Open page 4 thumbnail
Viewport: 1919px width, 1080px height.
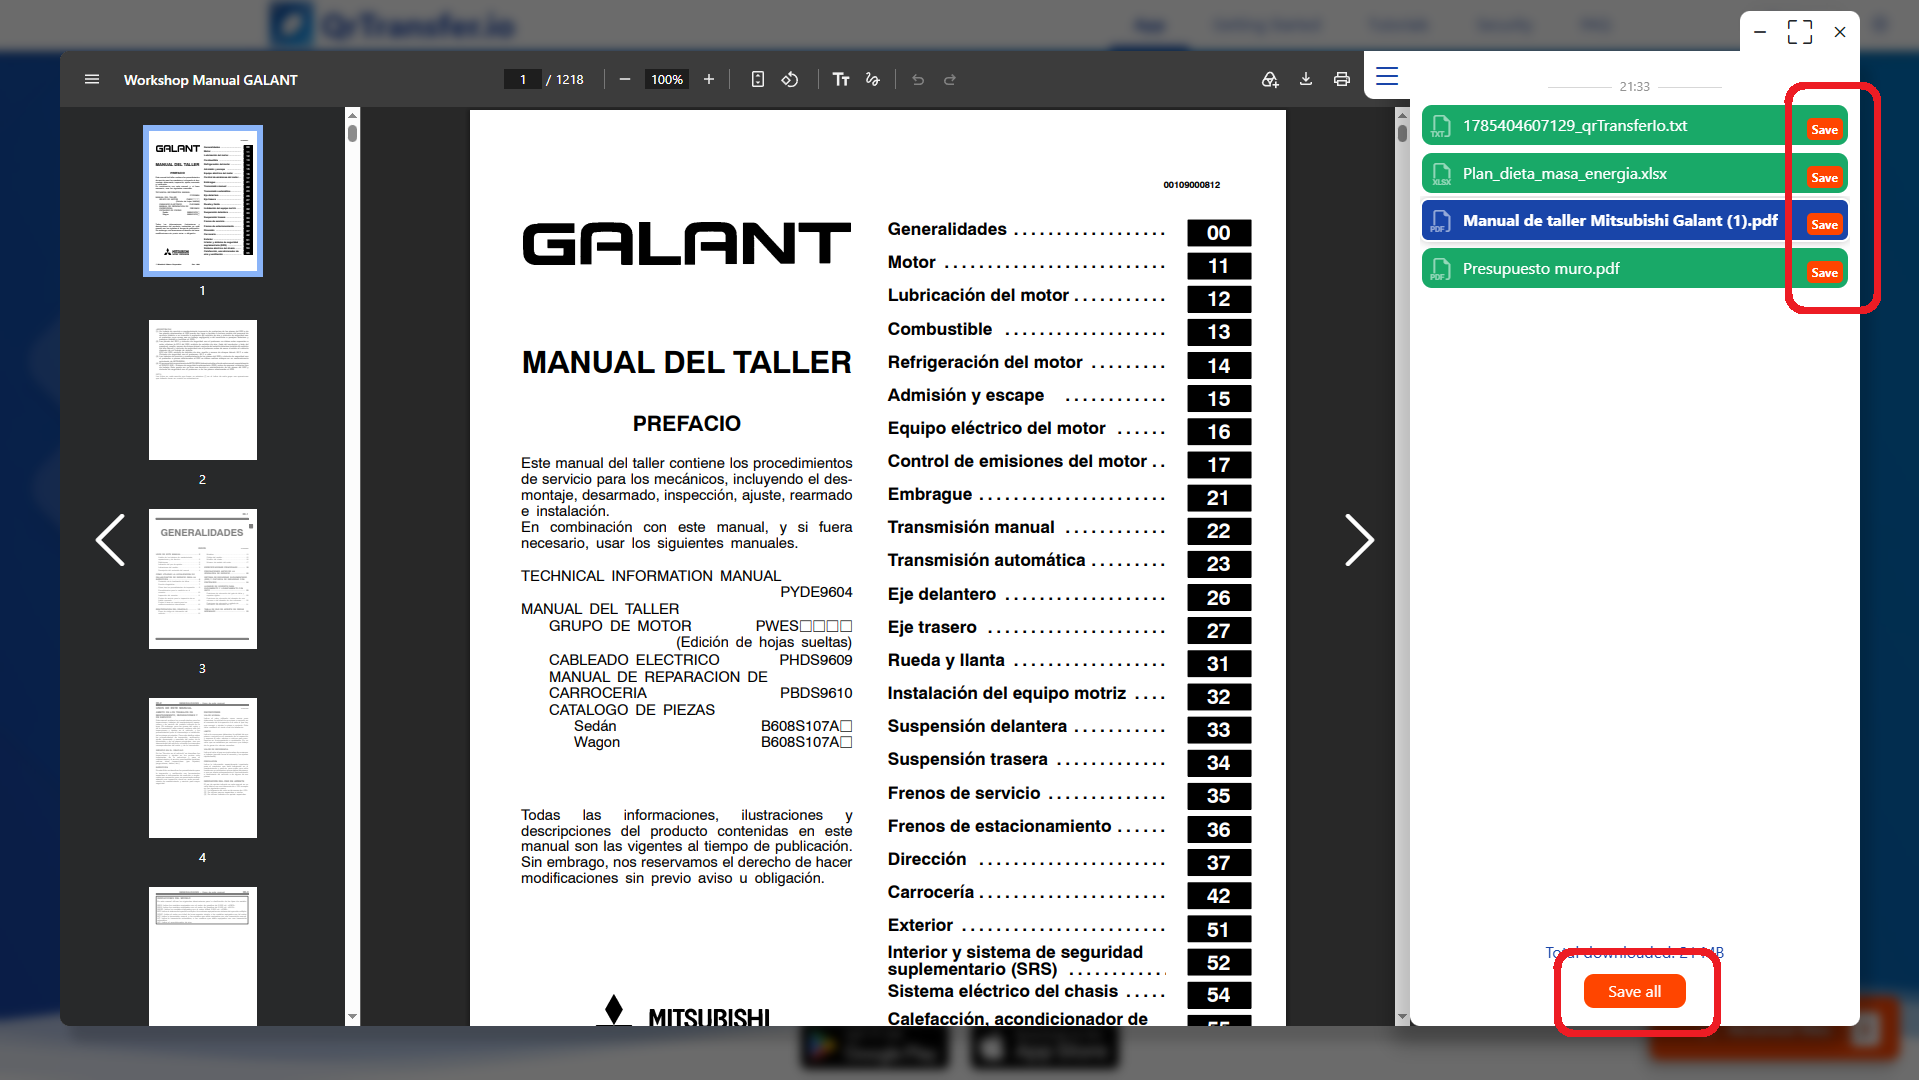tap(203, 768)
